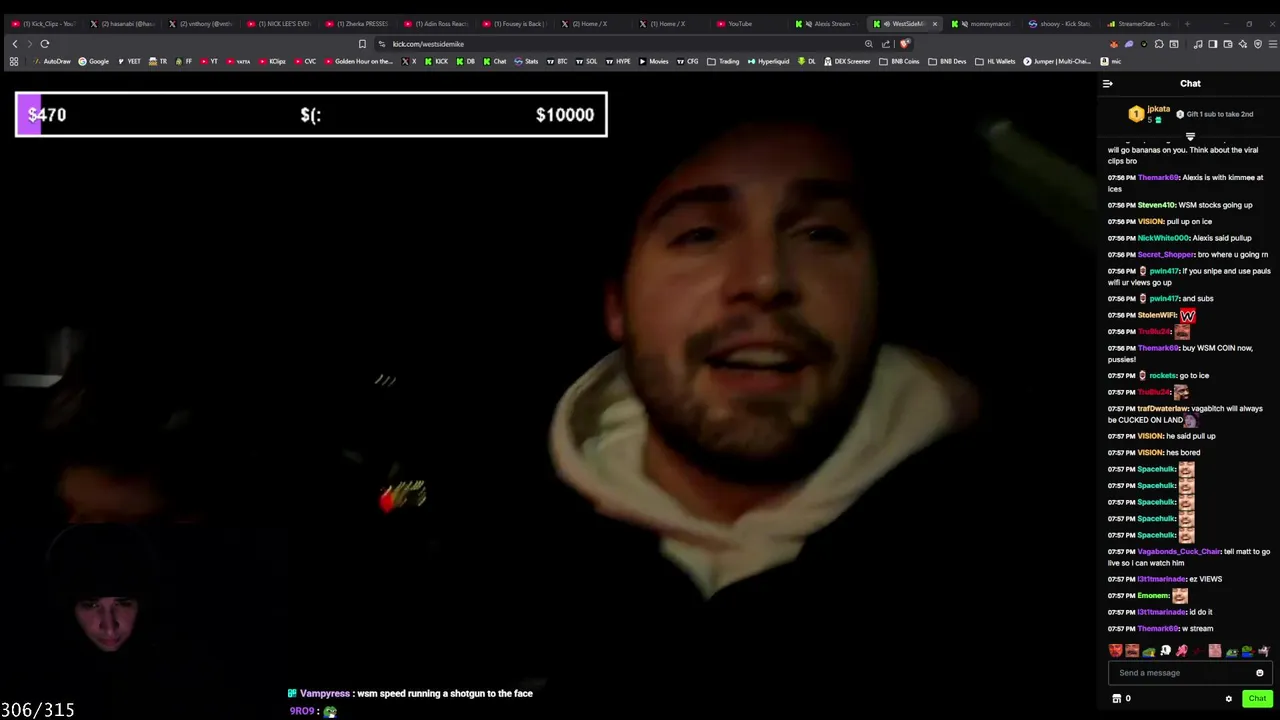Screen dimensions: 1280x720
Task: Open the DEX Screener bookmark
Action: click(x=847, y=61)
